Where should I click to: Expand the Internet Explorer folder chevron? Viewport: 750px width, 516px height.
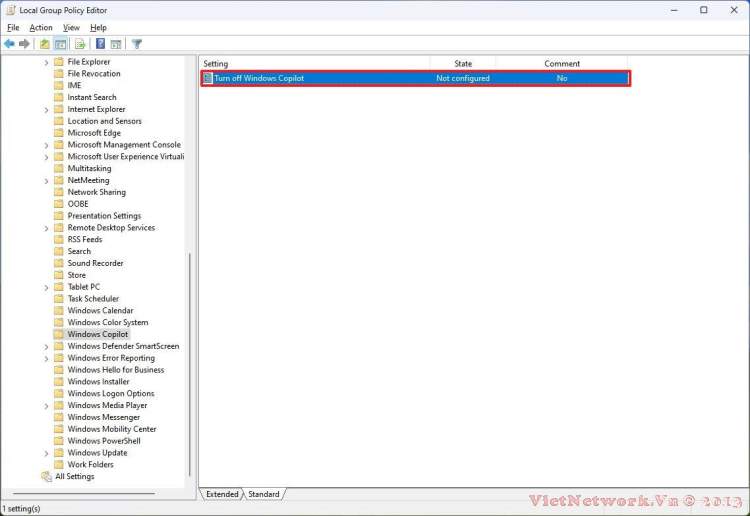click(x=47, y=109)
